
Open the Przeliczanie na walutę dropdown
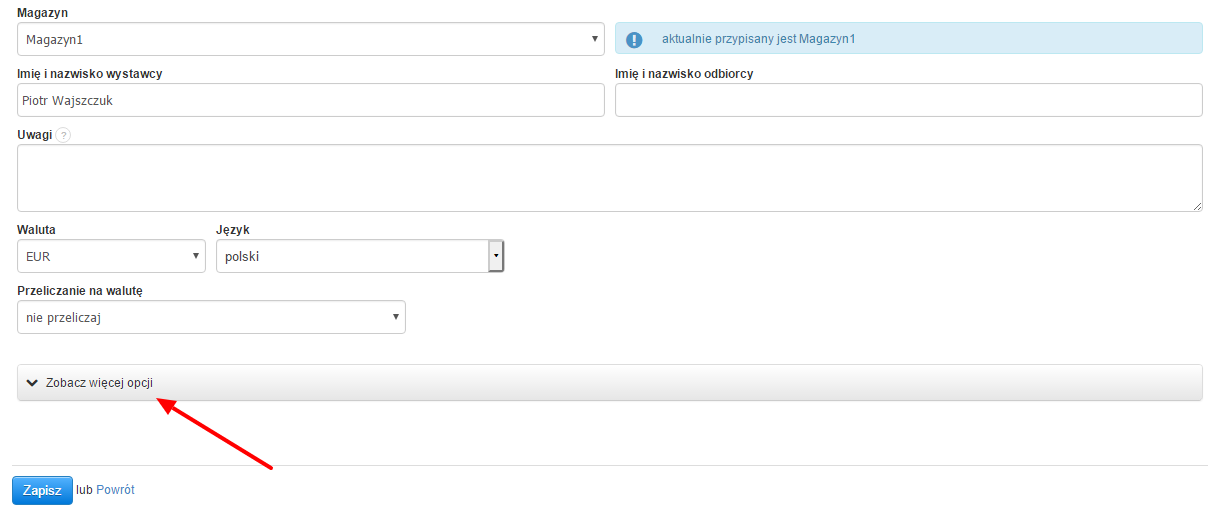211,317
